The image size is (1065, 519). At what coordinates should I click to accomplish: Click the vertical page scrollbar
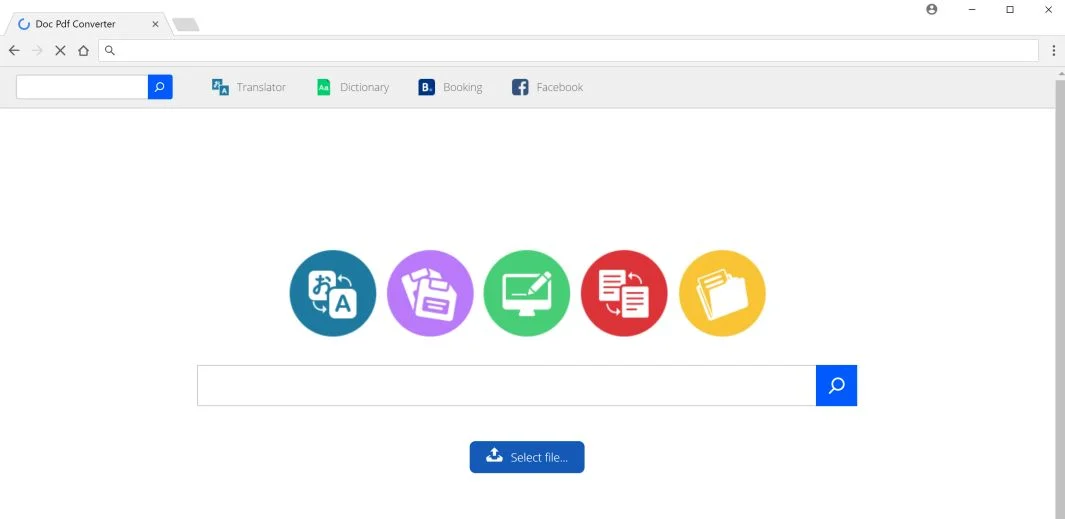click(x=1060, y=299)
